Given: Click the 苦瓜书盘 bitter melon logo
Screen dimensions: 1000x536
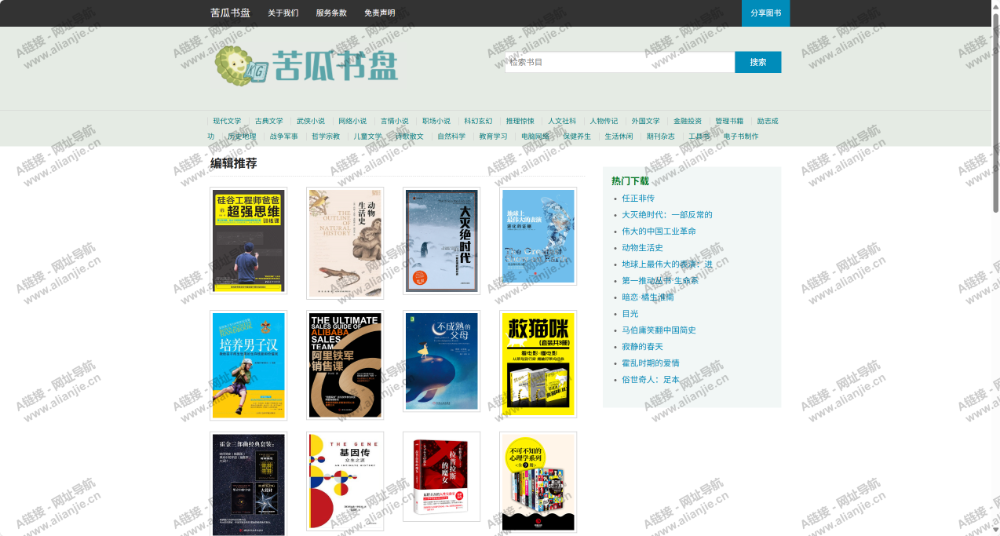Looking at the screenshot, I should coord(306,65).
